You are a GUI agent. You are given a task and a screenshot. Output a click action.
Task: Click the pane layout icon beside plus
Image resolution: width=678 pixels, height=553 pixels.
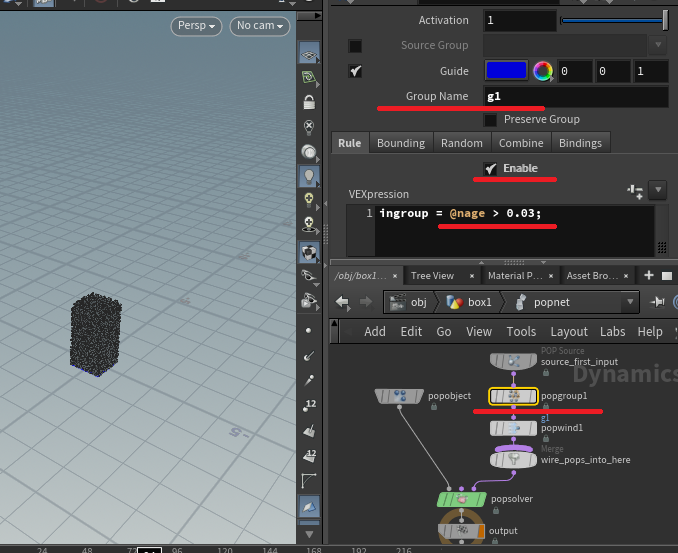point(667,276)
